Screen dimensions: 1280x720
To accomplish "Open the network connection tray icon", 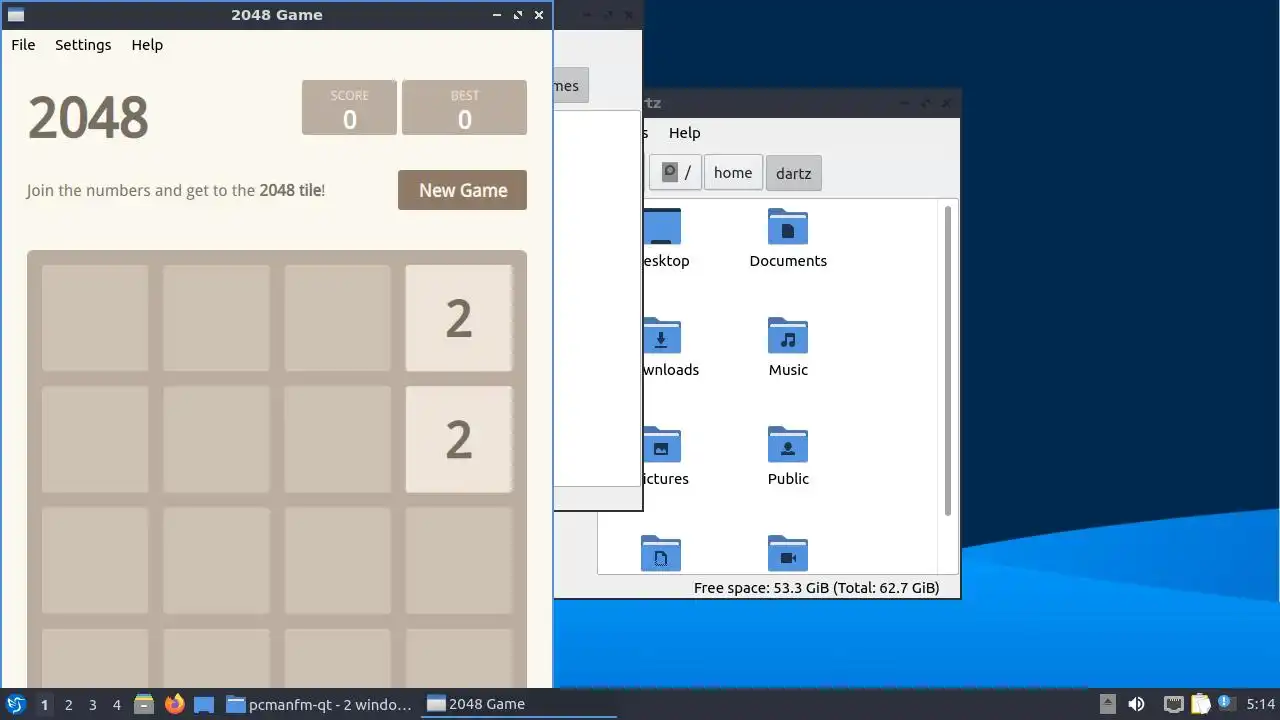I will [x=1174, y=704].
